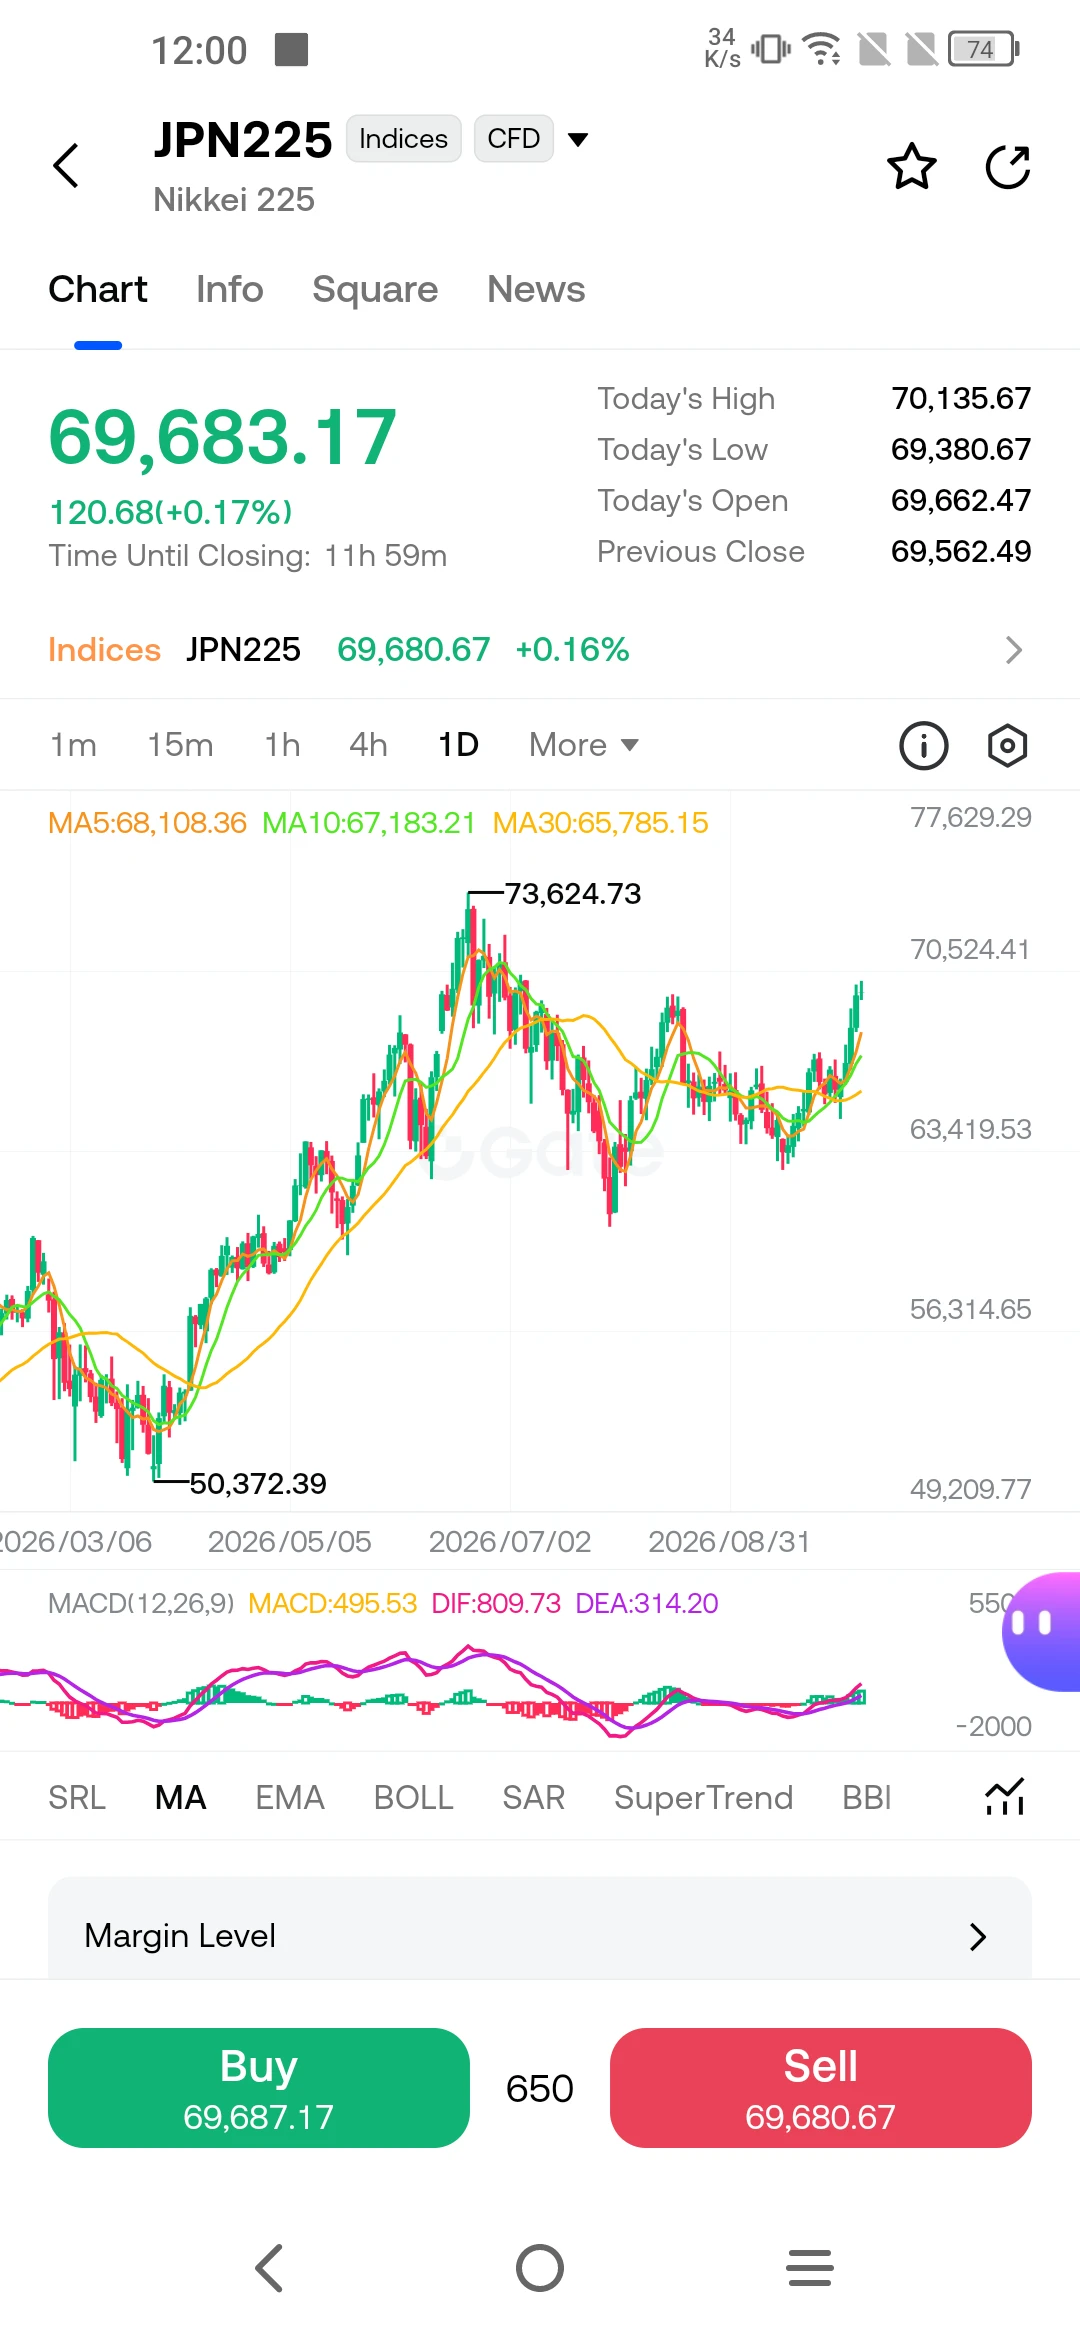1080x2340 pixels.
Task: Open the More timeframes dropdown
Action: [584, 745]
